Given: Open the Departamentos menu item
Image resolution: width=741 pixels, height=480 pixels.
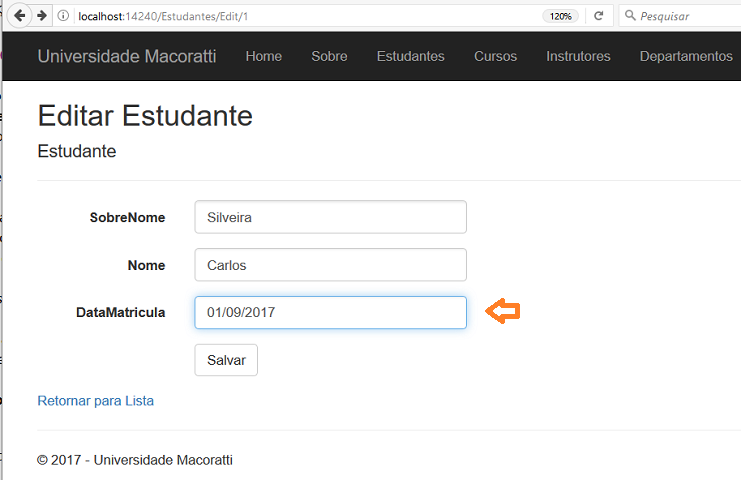Looking at the screenshot, I should point(686,56).
